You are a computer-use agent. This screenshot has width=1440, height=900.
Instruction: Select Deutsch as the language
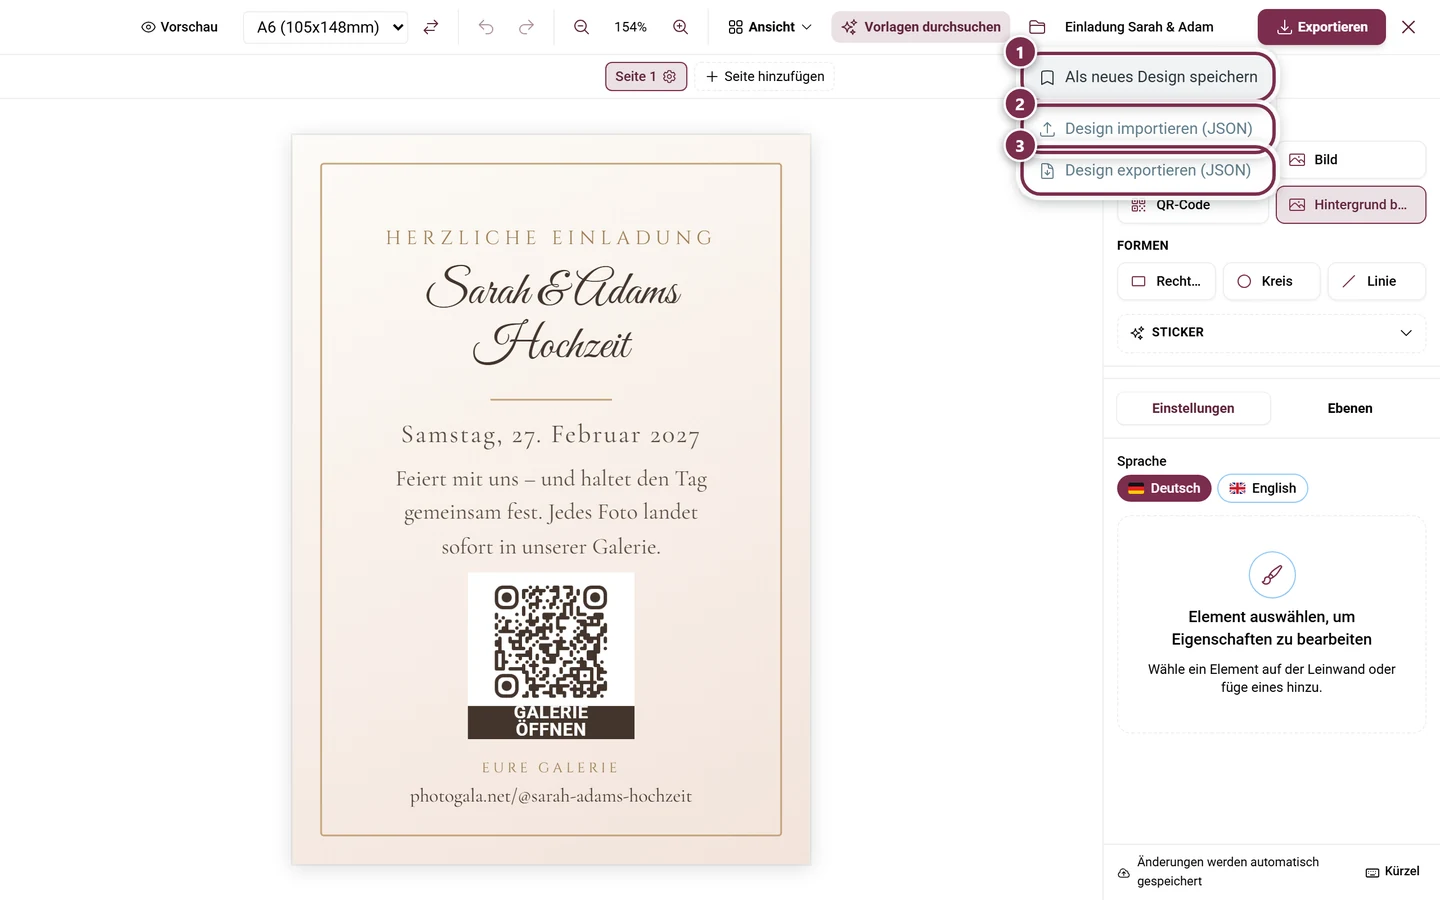coord(1164,488)
